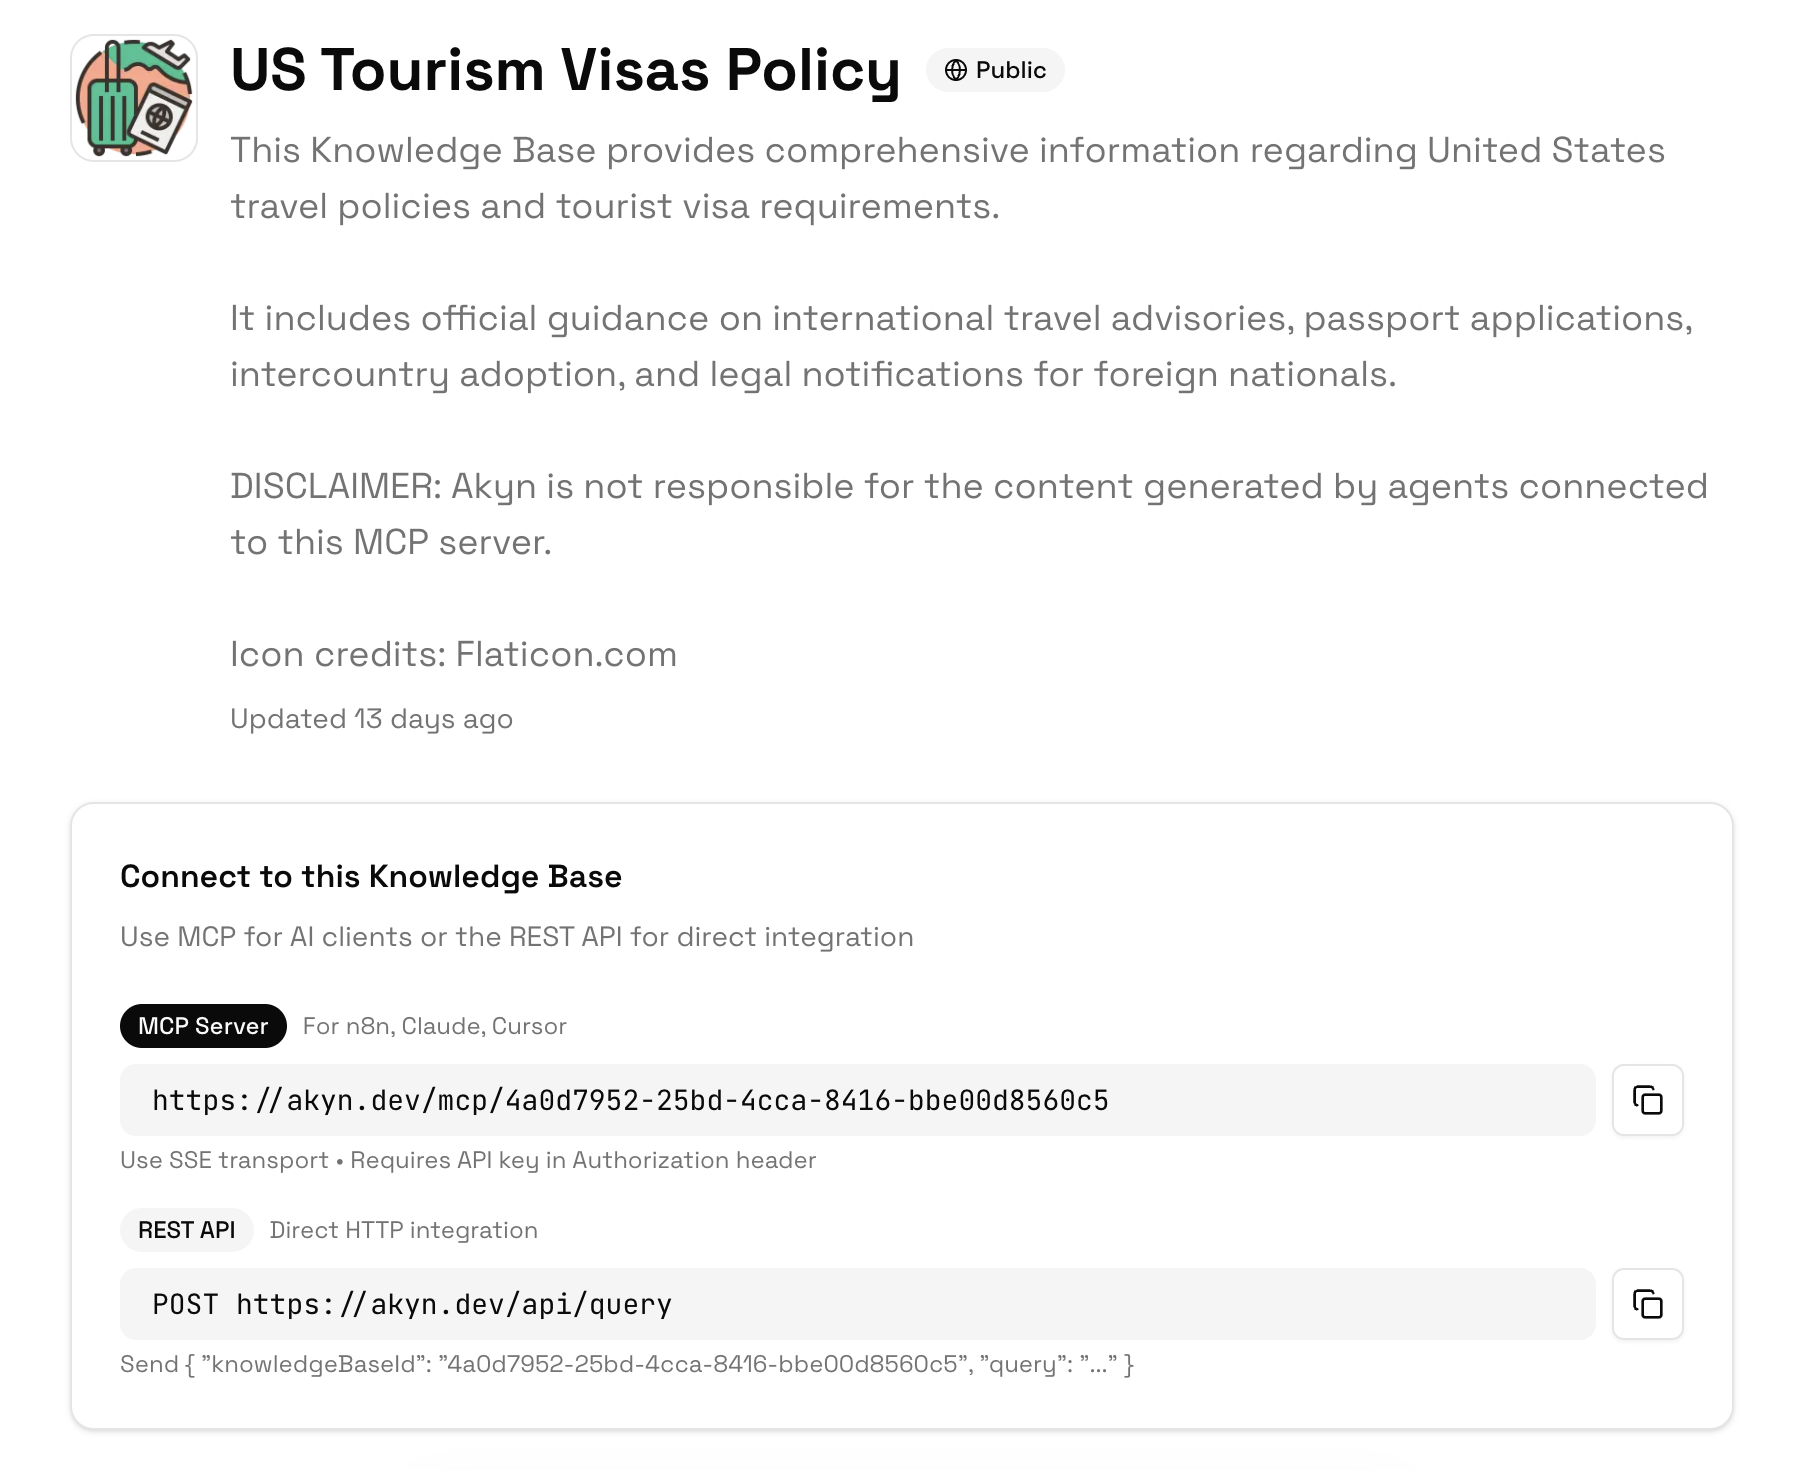The width and height of the screenshot is (1800, 1470).
Task: Click the SSE transport requirement note
Action: (468, 1160)
